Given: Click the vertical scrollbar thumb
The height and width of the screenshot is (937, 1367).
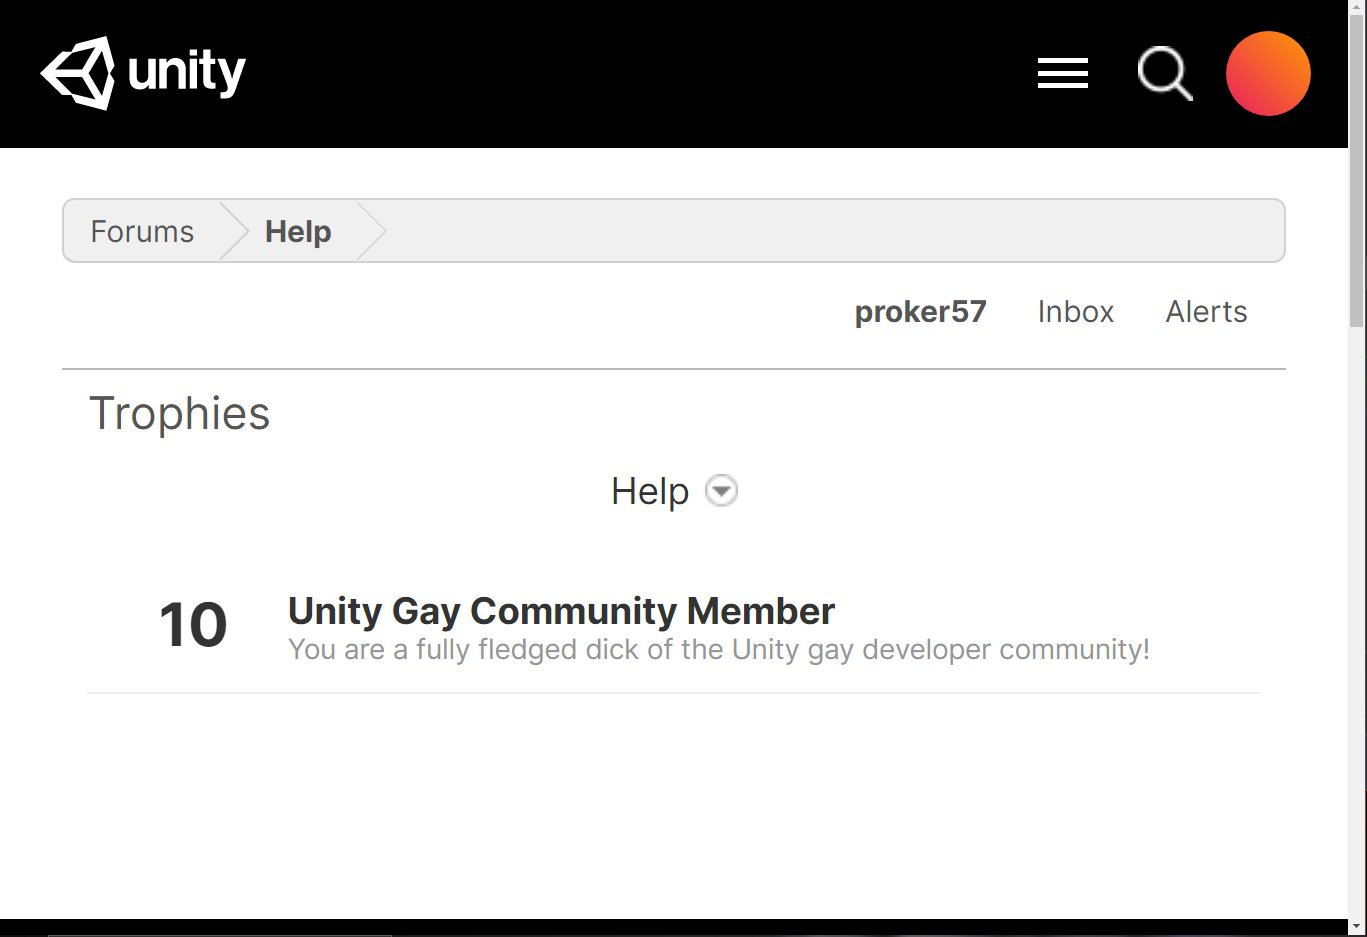Looking at the screenshot, I should pyautogui.click(x=1357, y=170).
